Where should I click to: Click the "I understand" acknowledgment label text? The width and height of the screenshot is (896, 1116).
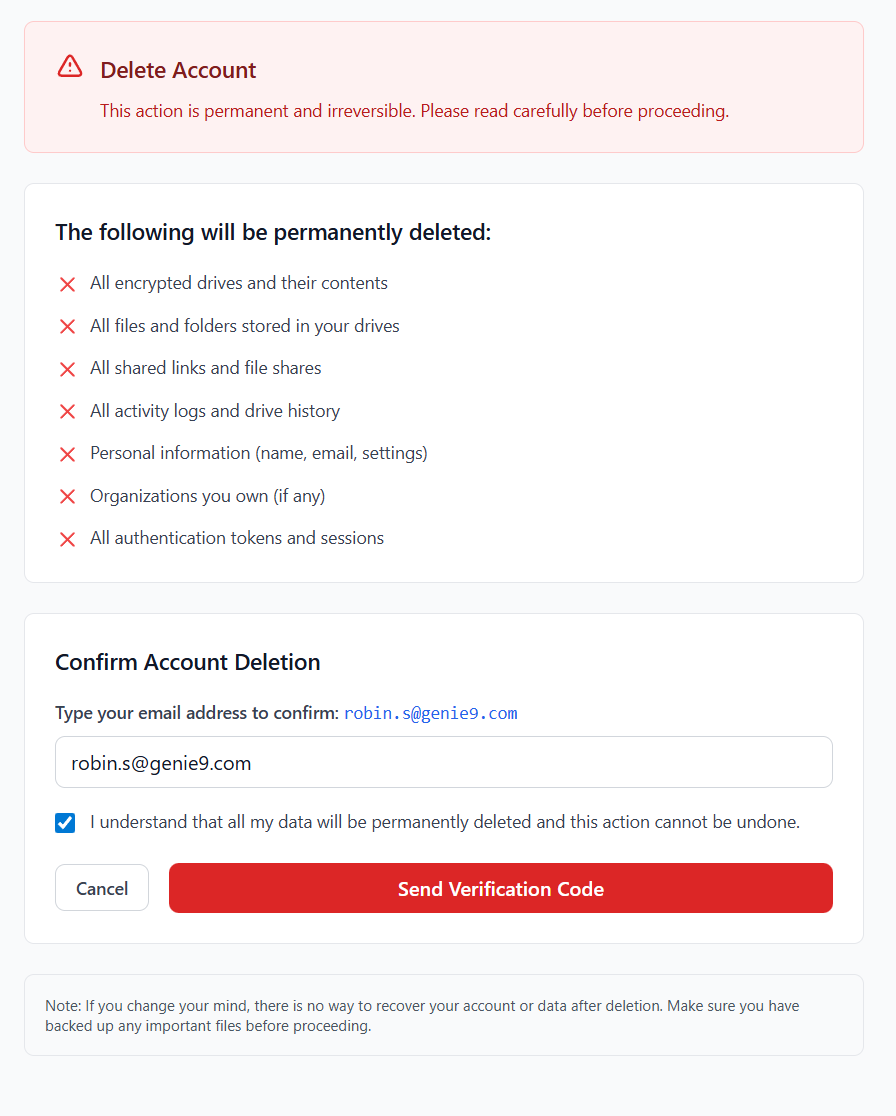[x=445, y=823]
